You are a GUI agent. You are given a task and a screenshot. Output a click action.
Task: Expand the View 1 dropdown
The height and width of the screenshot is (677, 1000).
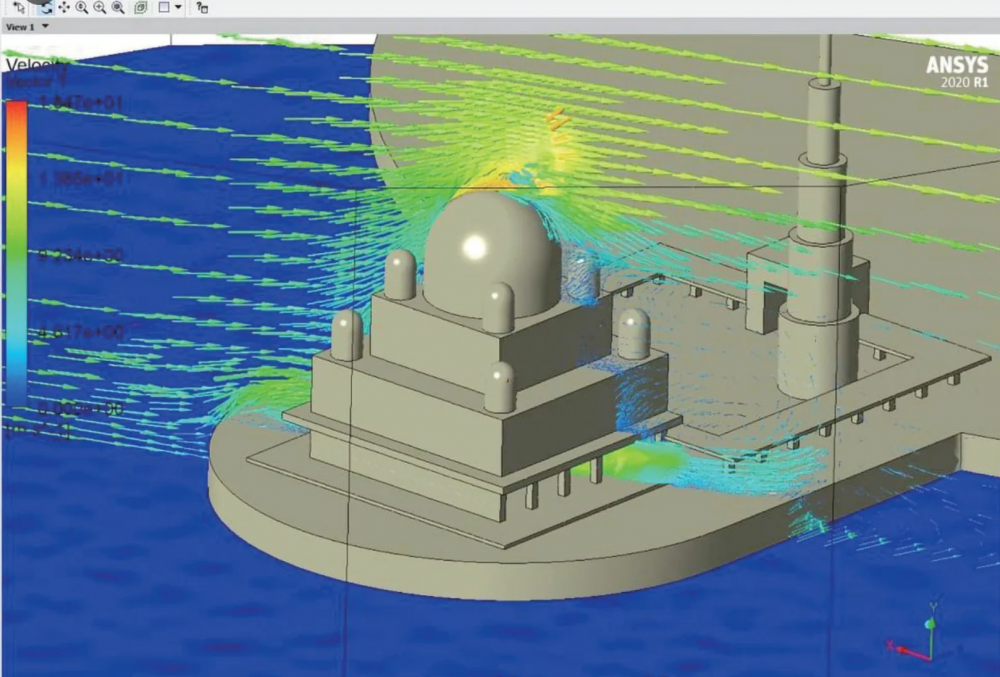pos(45,27)
